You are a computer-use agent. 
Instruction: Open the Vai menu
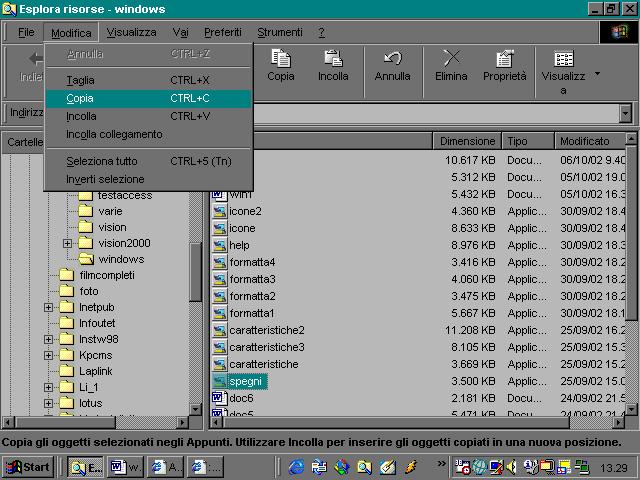pyautogui.click(x=180, y=32)
